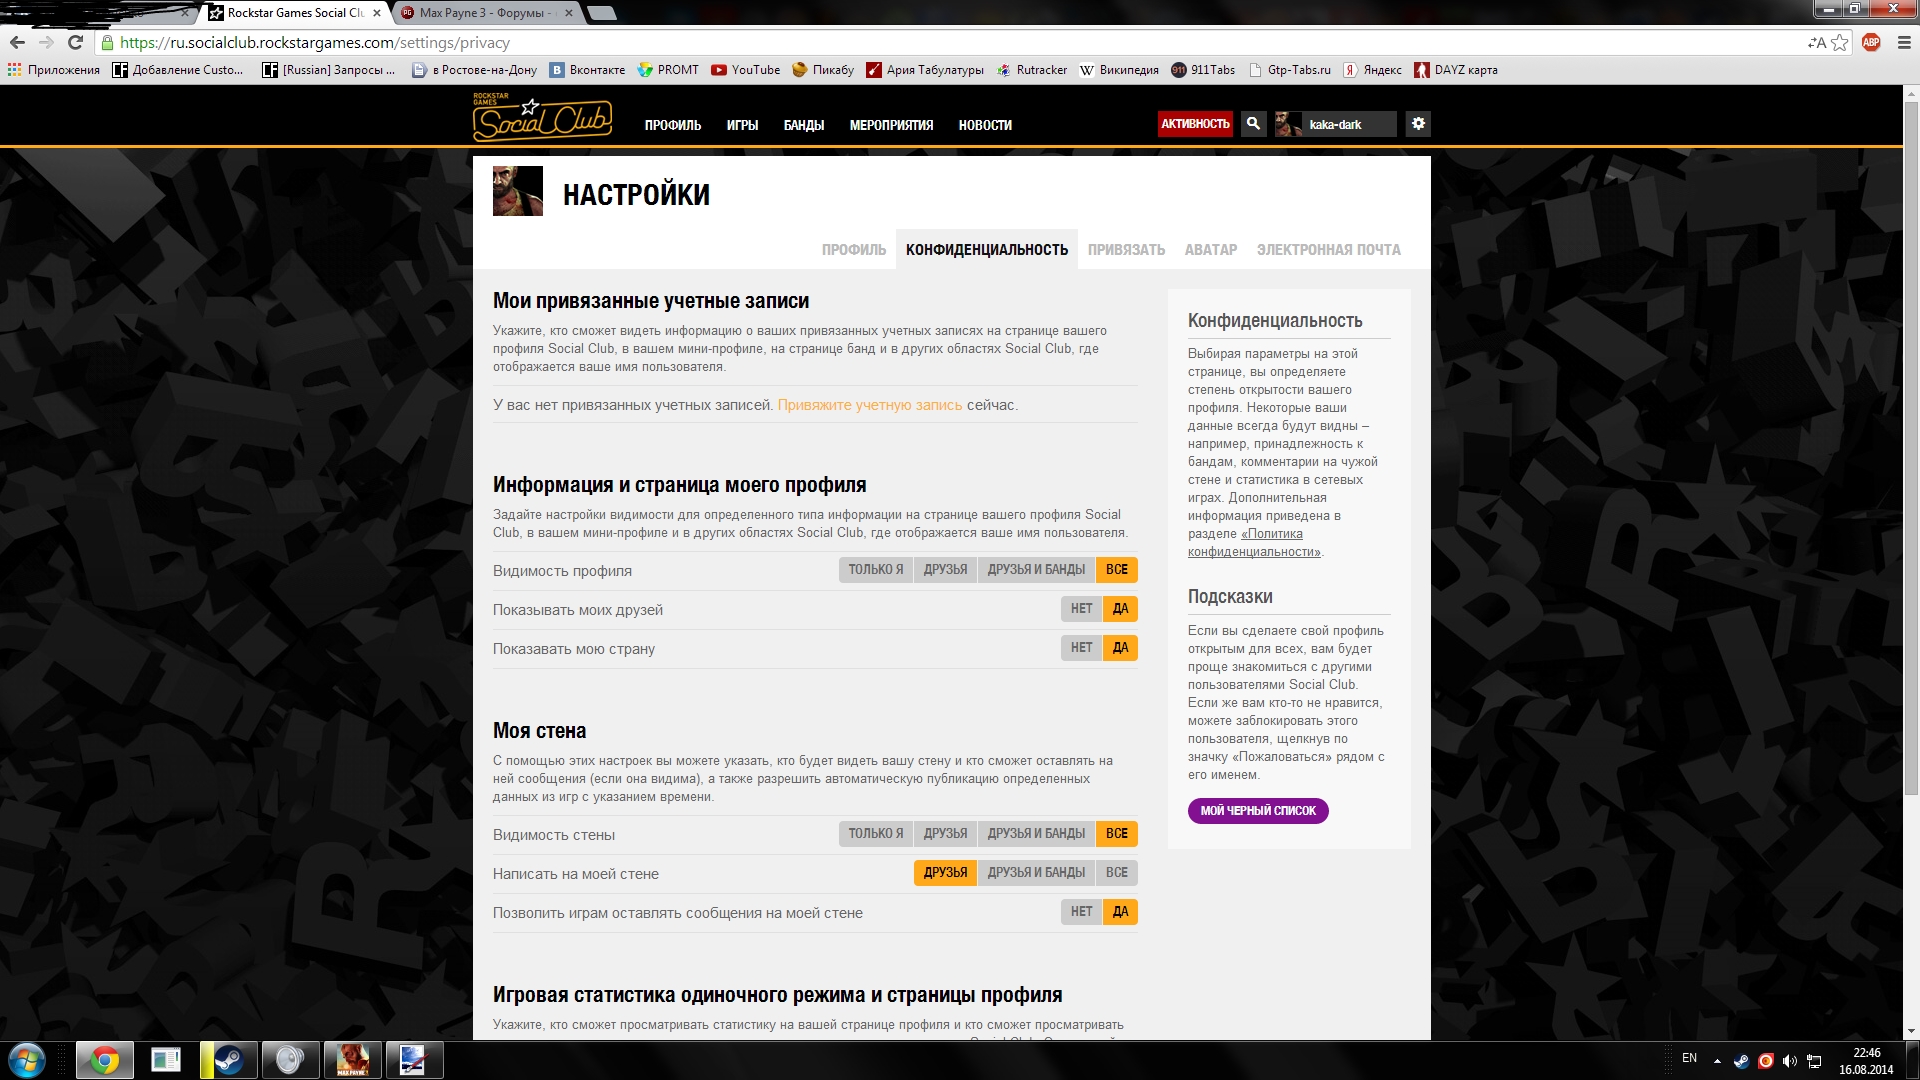
Task: Open the kaka-dark user menu
Action: pyautogui.click(x=1335, y=124)
